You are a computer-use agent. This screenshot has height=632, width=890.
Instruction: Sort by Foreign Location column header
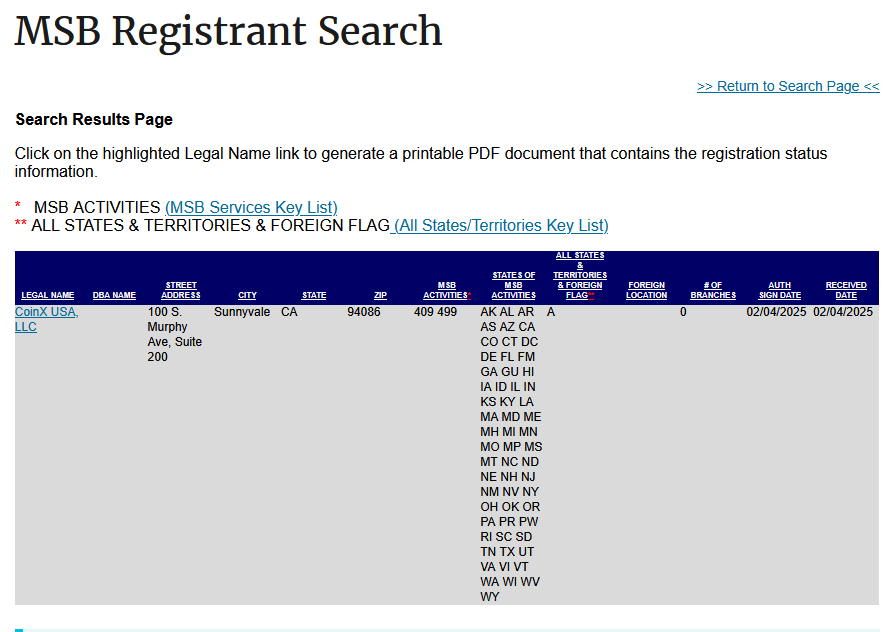[x=646, y=290]
